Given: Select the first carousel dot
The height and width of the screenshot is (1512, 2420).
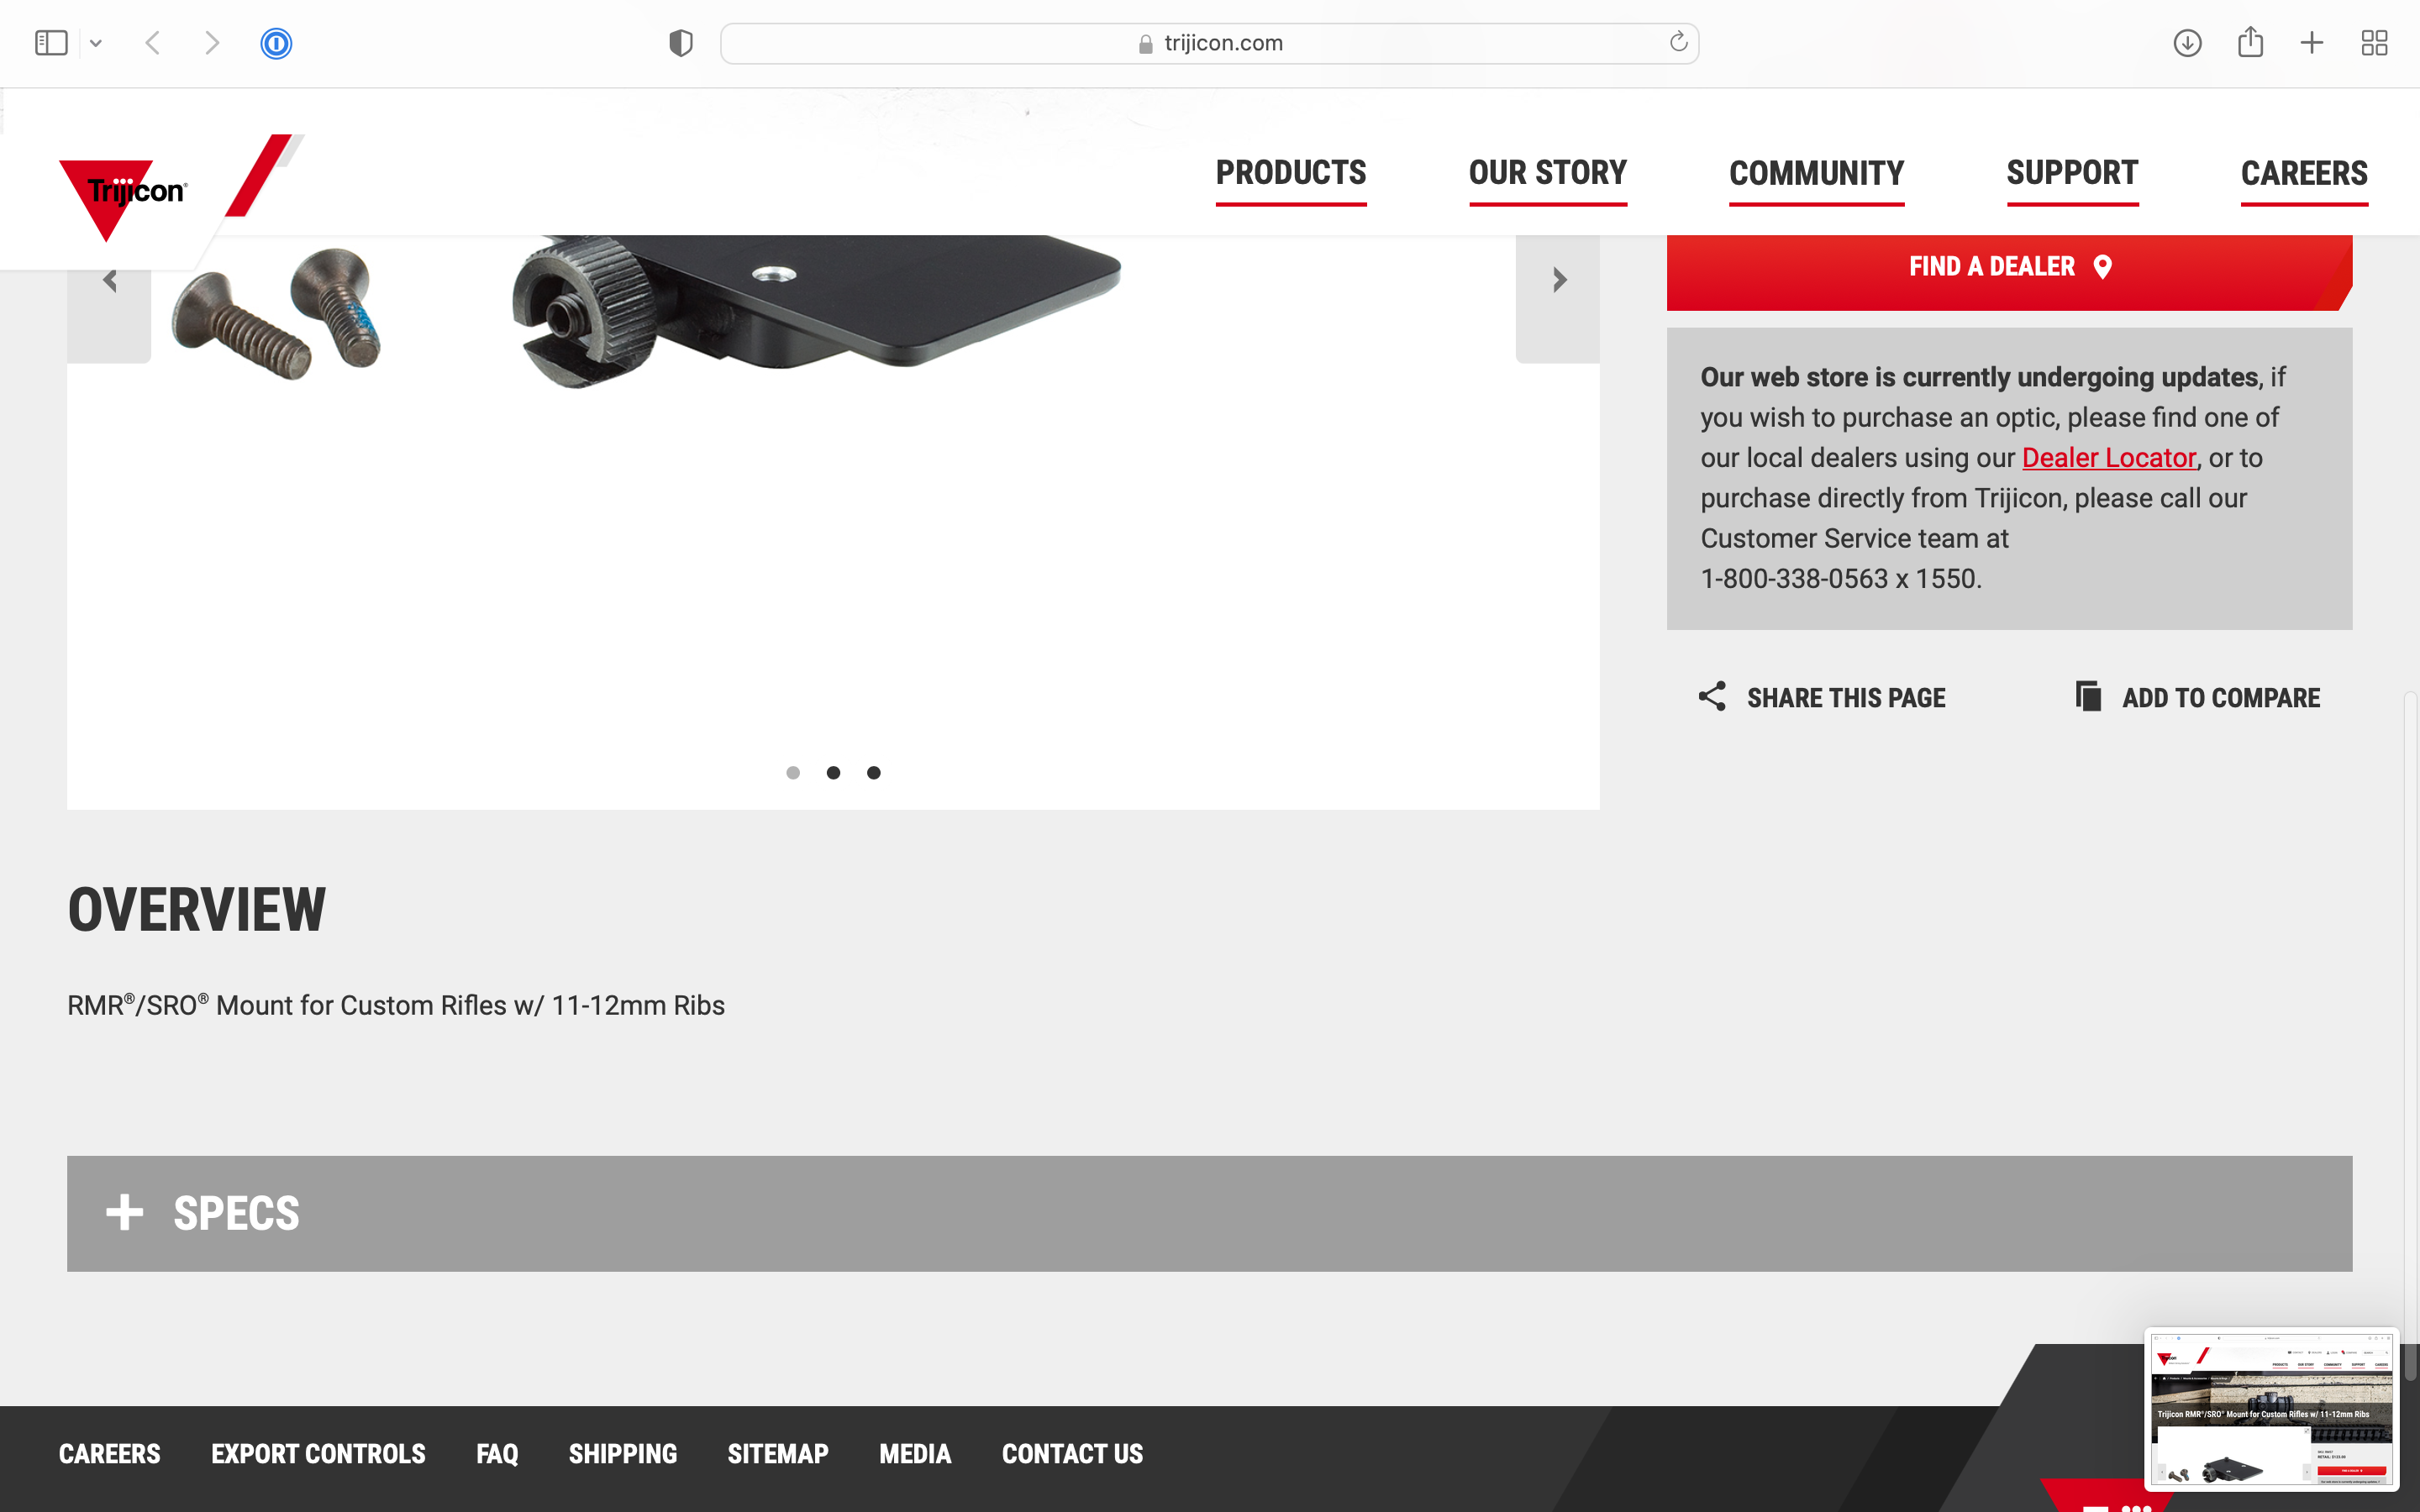Looking at the screenshot, I should 793,772.
